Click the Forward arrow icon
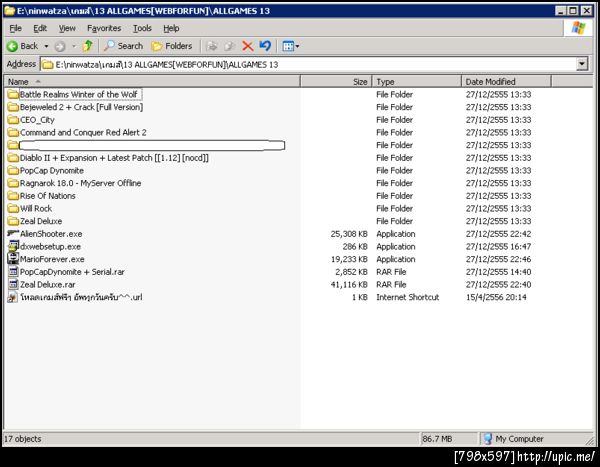The width and height of the screenshot is (600, 467). coord(60,46)
